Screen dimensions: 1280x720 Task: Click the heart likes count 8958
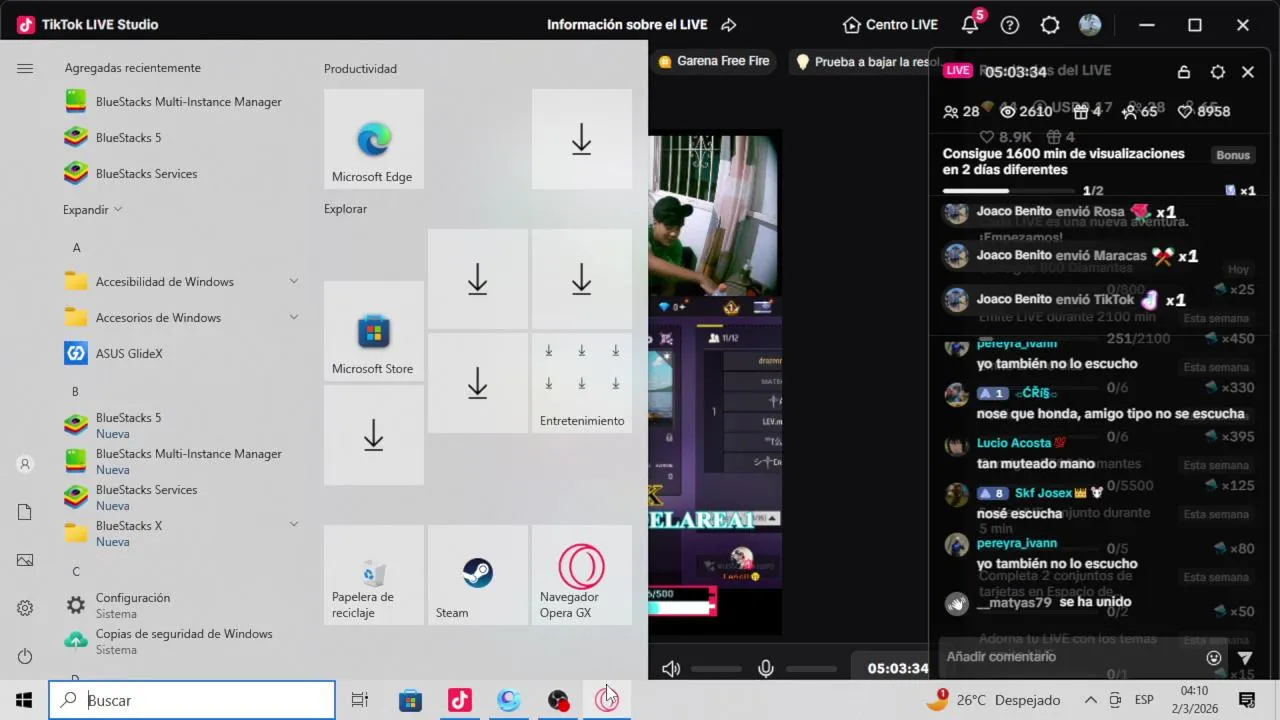1204,111
